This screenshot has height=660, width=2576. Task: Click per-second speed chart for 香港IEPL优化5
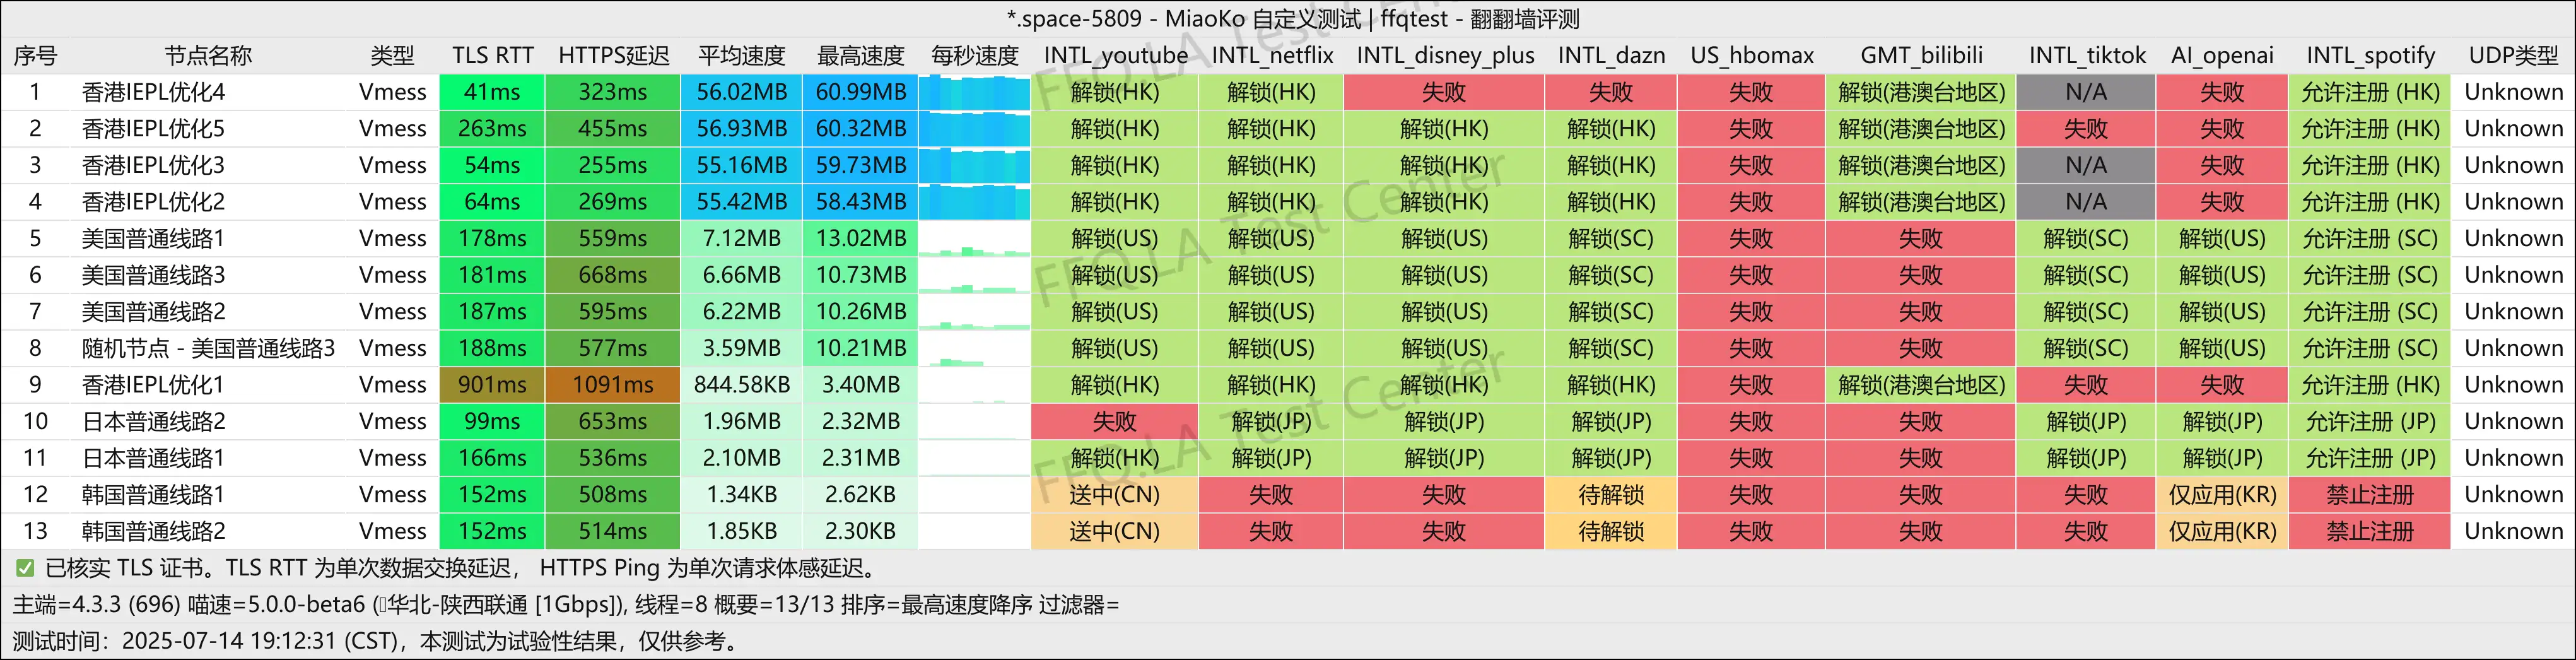974,129
